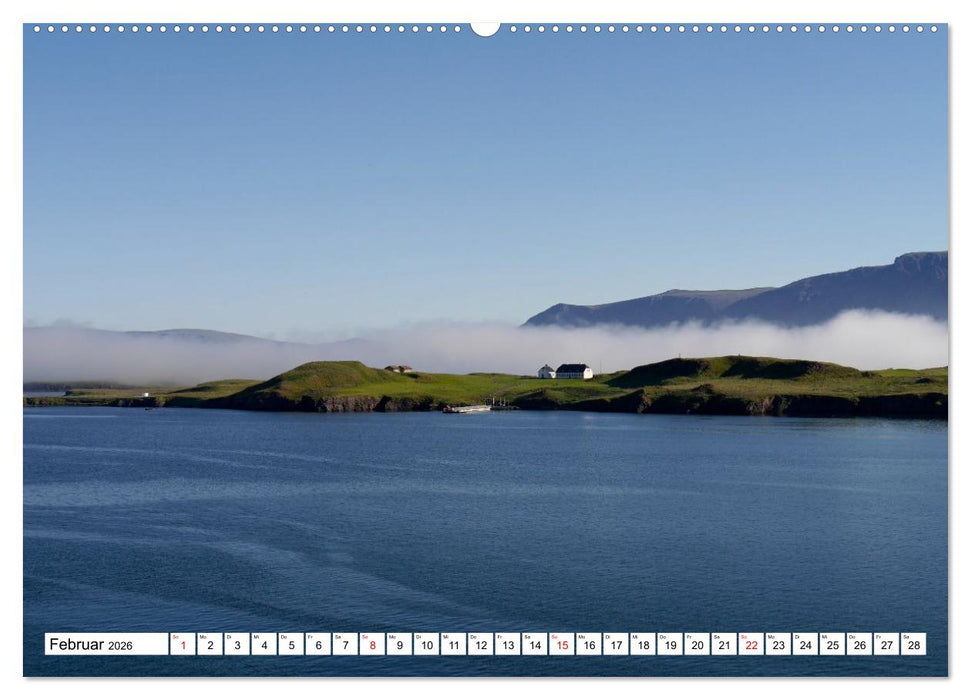Click the Februar 2026 month label
The height and width of the screenshot is (700, 971).
106,645
